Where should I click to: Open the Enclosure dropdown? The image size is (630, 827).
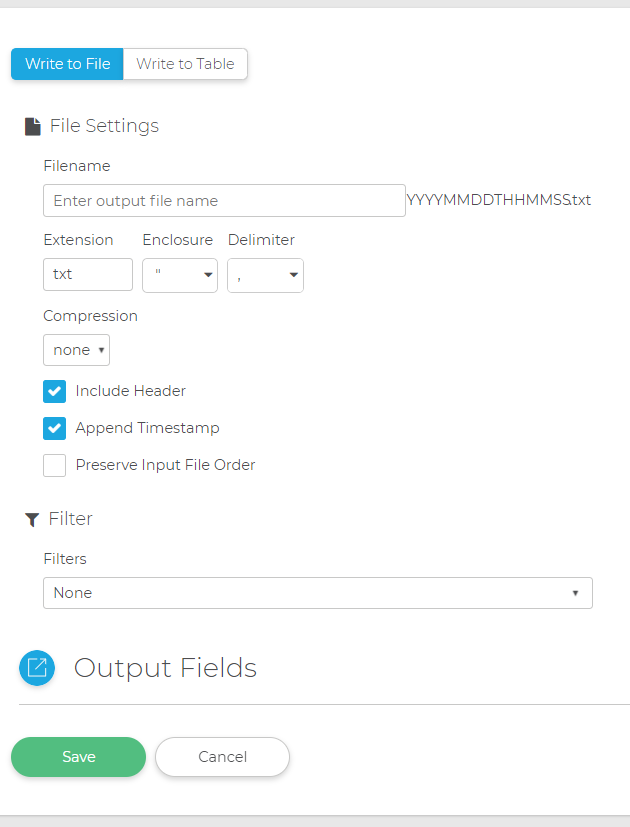(180, 275)
